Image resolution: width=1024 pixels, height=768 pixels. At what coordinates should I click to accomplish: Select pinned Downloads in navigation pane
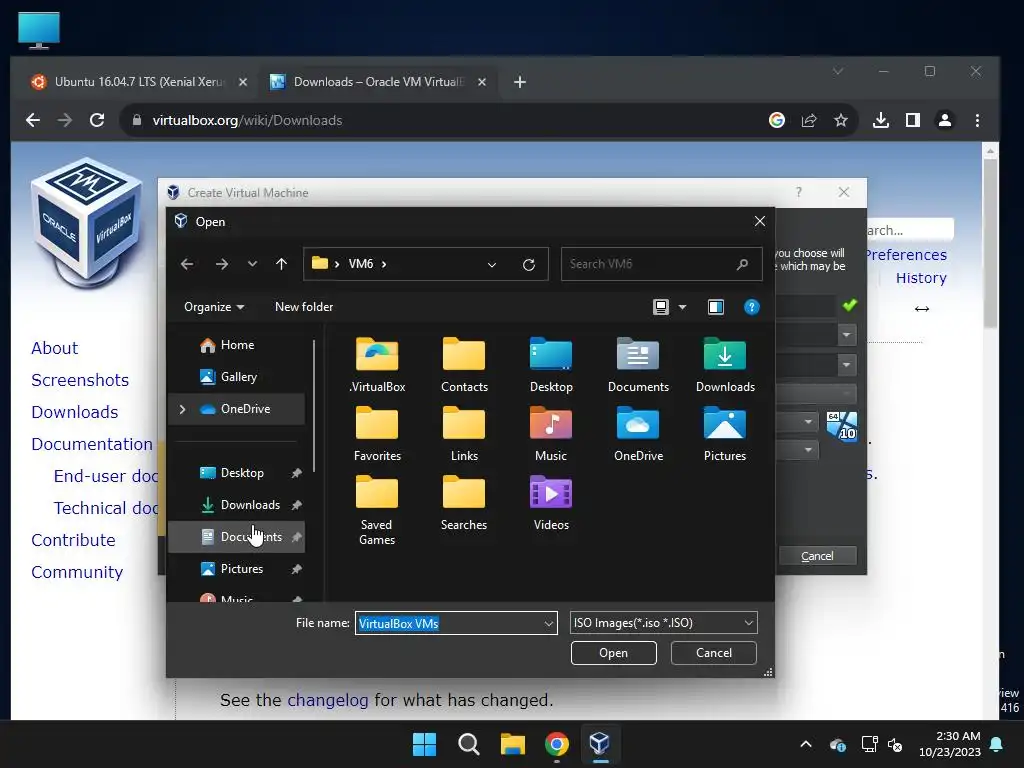236,505
